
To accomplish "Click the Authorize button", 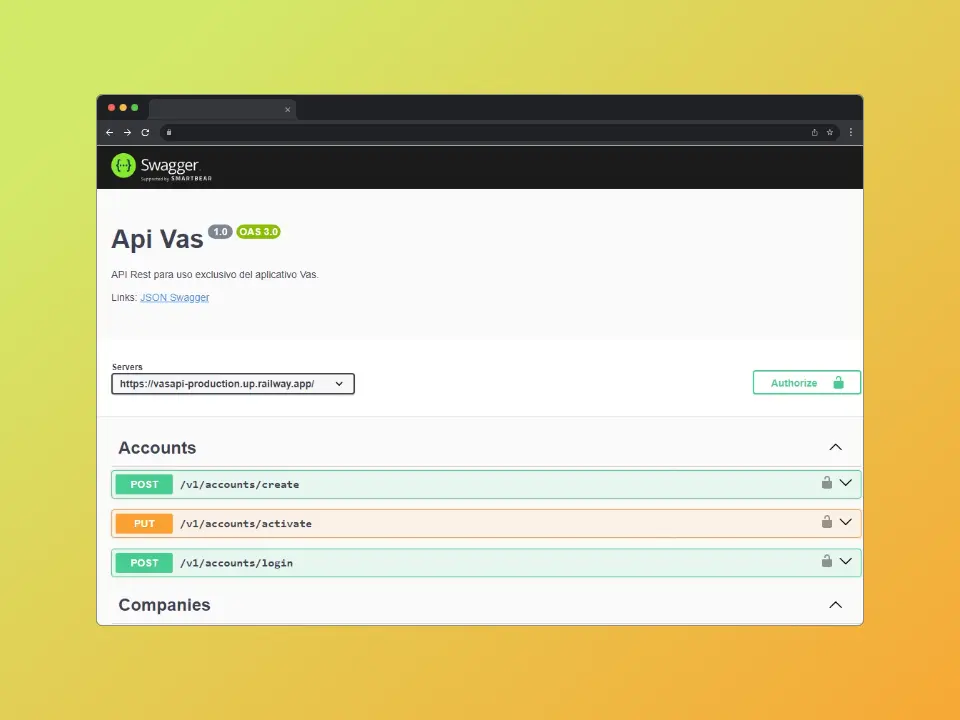I will pos(806,383).
